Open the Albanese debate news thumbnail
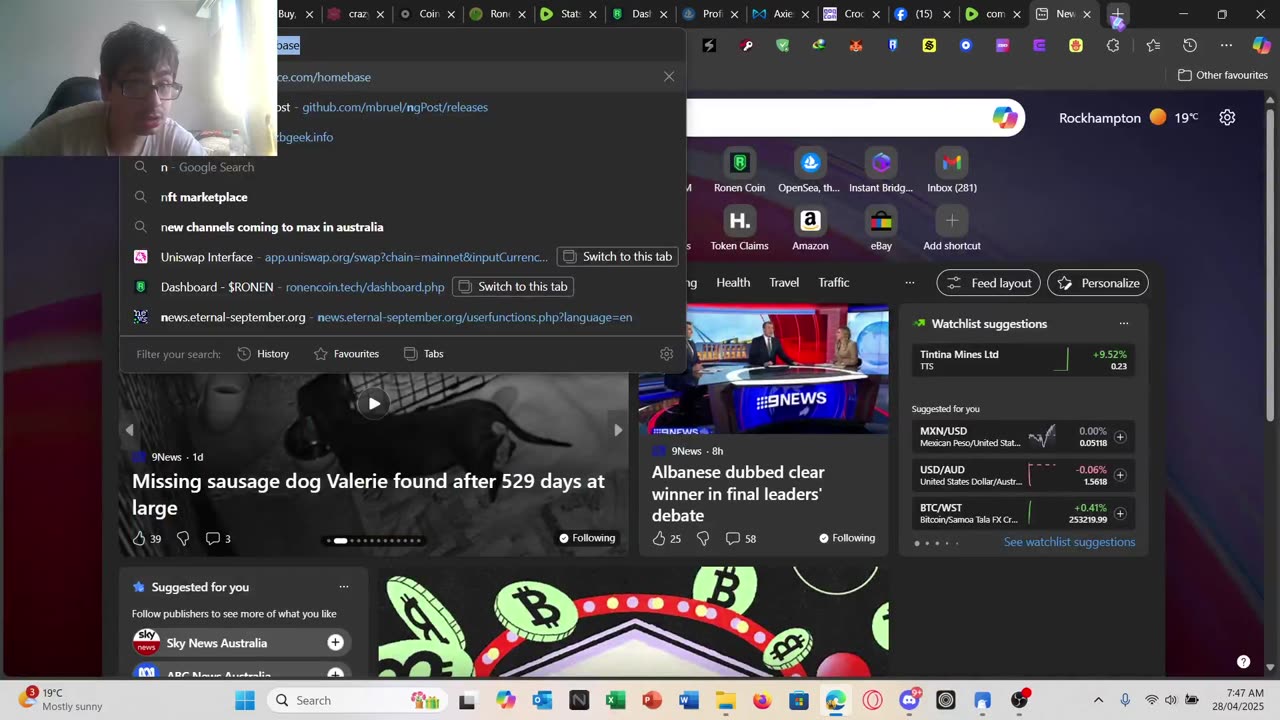The width and height of the screenshot is (1280, 720). click(x=763, y=369)
